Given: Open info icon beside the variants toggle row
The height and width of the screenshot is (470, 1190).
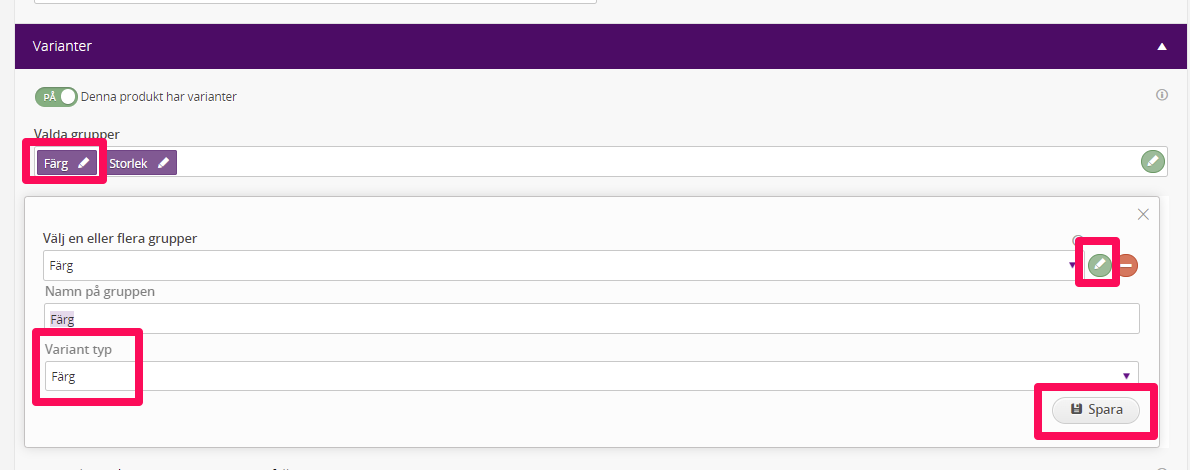Looking at the screenshot, I should [x=1161, y=95].
